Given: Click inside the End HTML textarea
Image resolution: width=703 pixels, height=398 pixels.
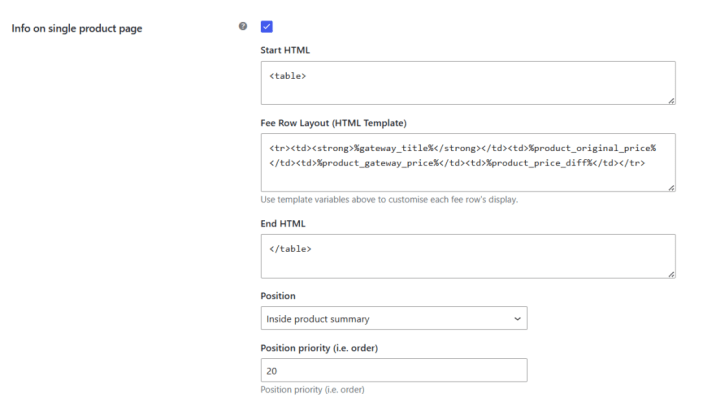Looking at the screenshot, I should point(468,256).
